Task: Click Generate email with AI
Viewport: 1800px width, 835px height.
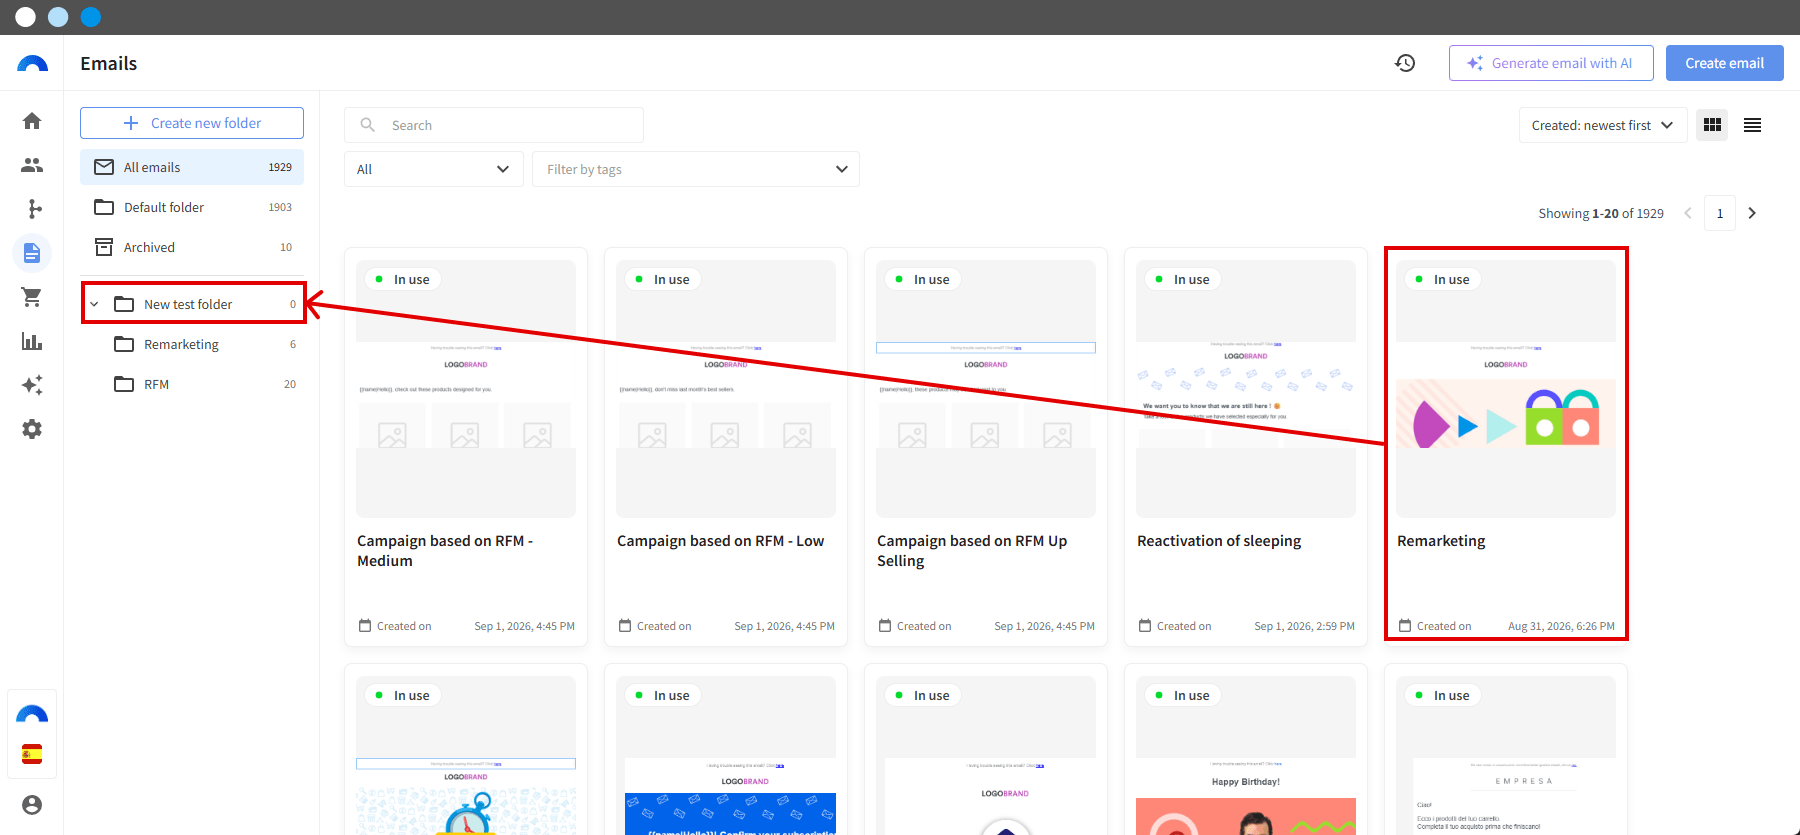Action: [x=1551, y=63]
